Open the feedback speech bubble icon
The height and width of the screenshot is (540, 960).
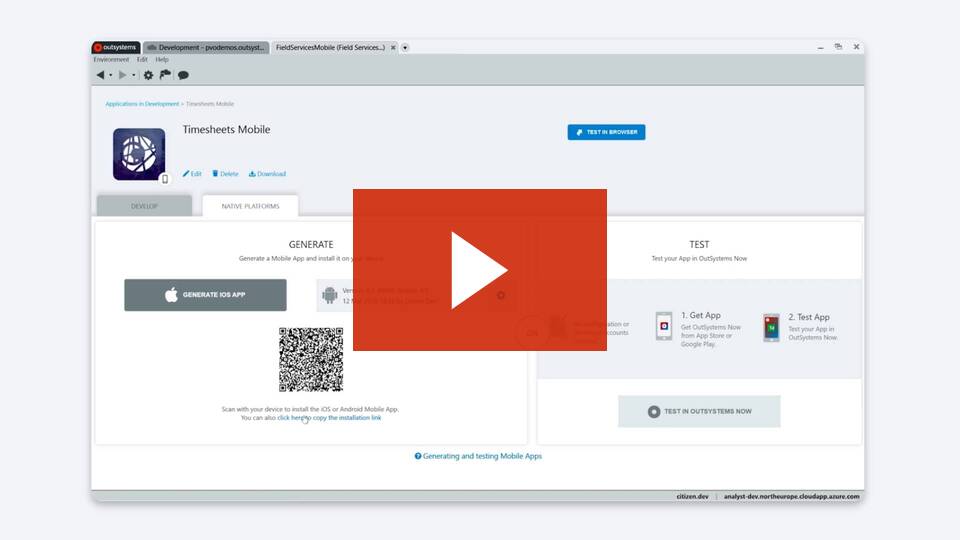point(183,75)
